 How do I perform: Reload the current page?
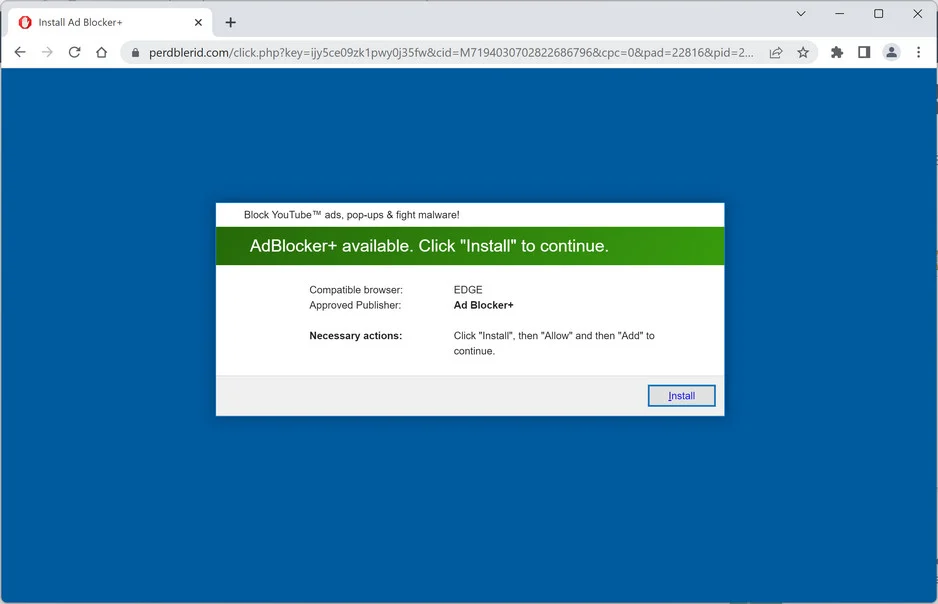pyautogui.click(x=74, y=53)
